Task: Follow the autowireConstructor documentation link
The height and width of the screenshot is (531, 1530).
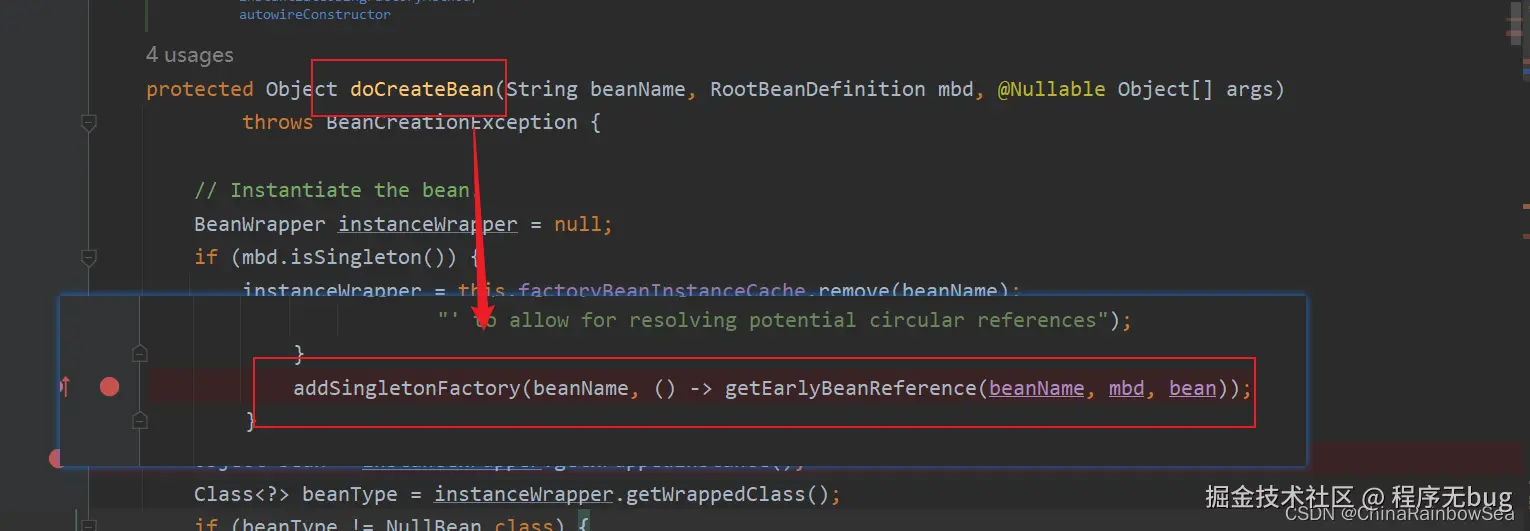Action: (315, 15)
